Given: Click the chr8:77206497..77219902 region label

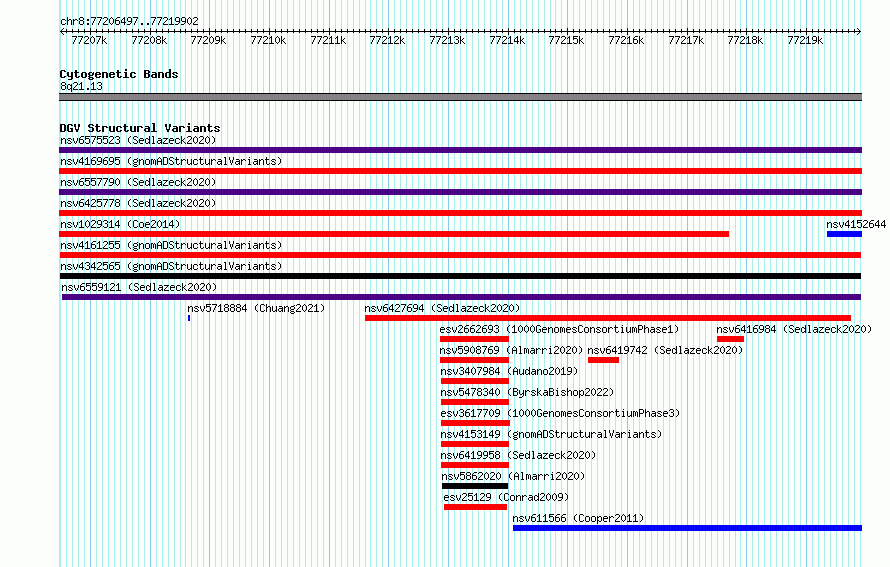Looking at the screenshot, I should coord(129,21).
